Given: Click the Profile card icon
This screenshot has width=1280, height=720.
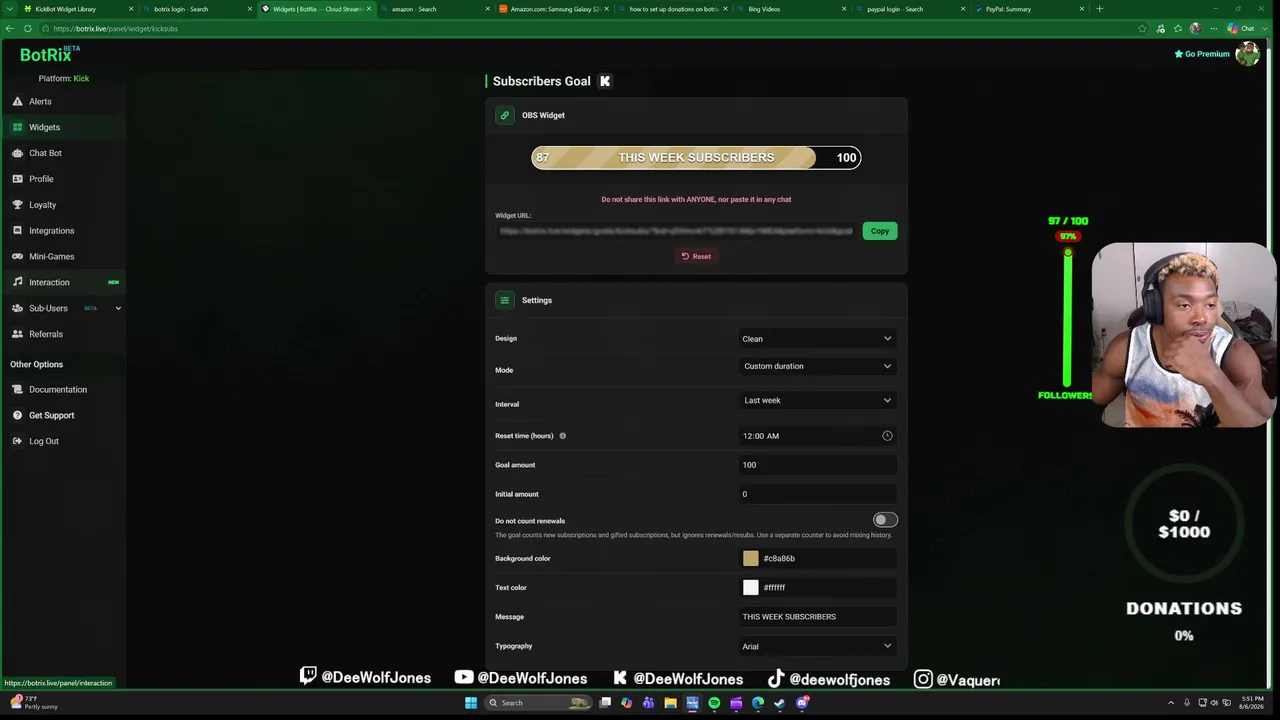Looking at the screenshot, I should 18,179.
